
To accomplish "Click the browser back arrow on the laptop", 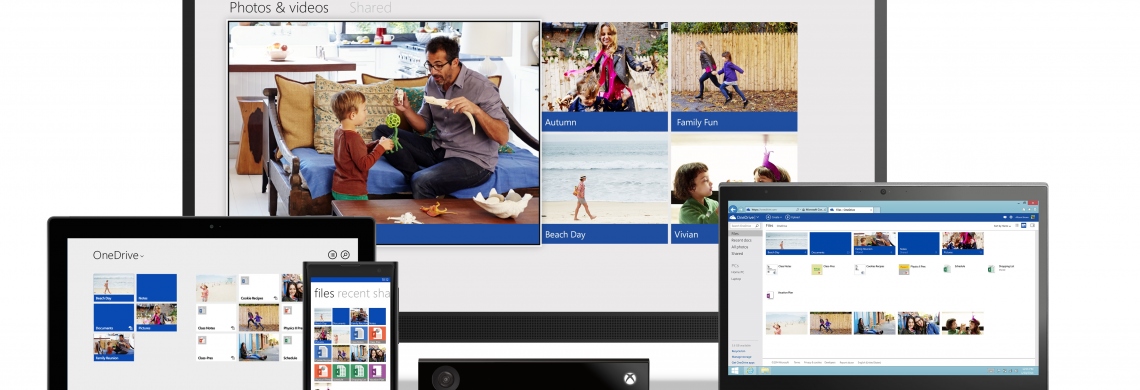I will (x=733, y=210).
